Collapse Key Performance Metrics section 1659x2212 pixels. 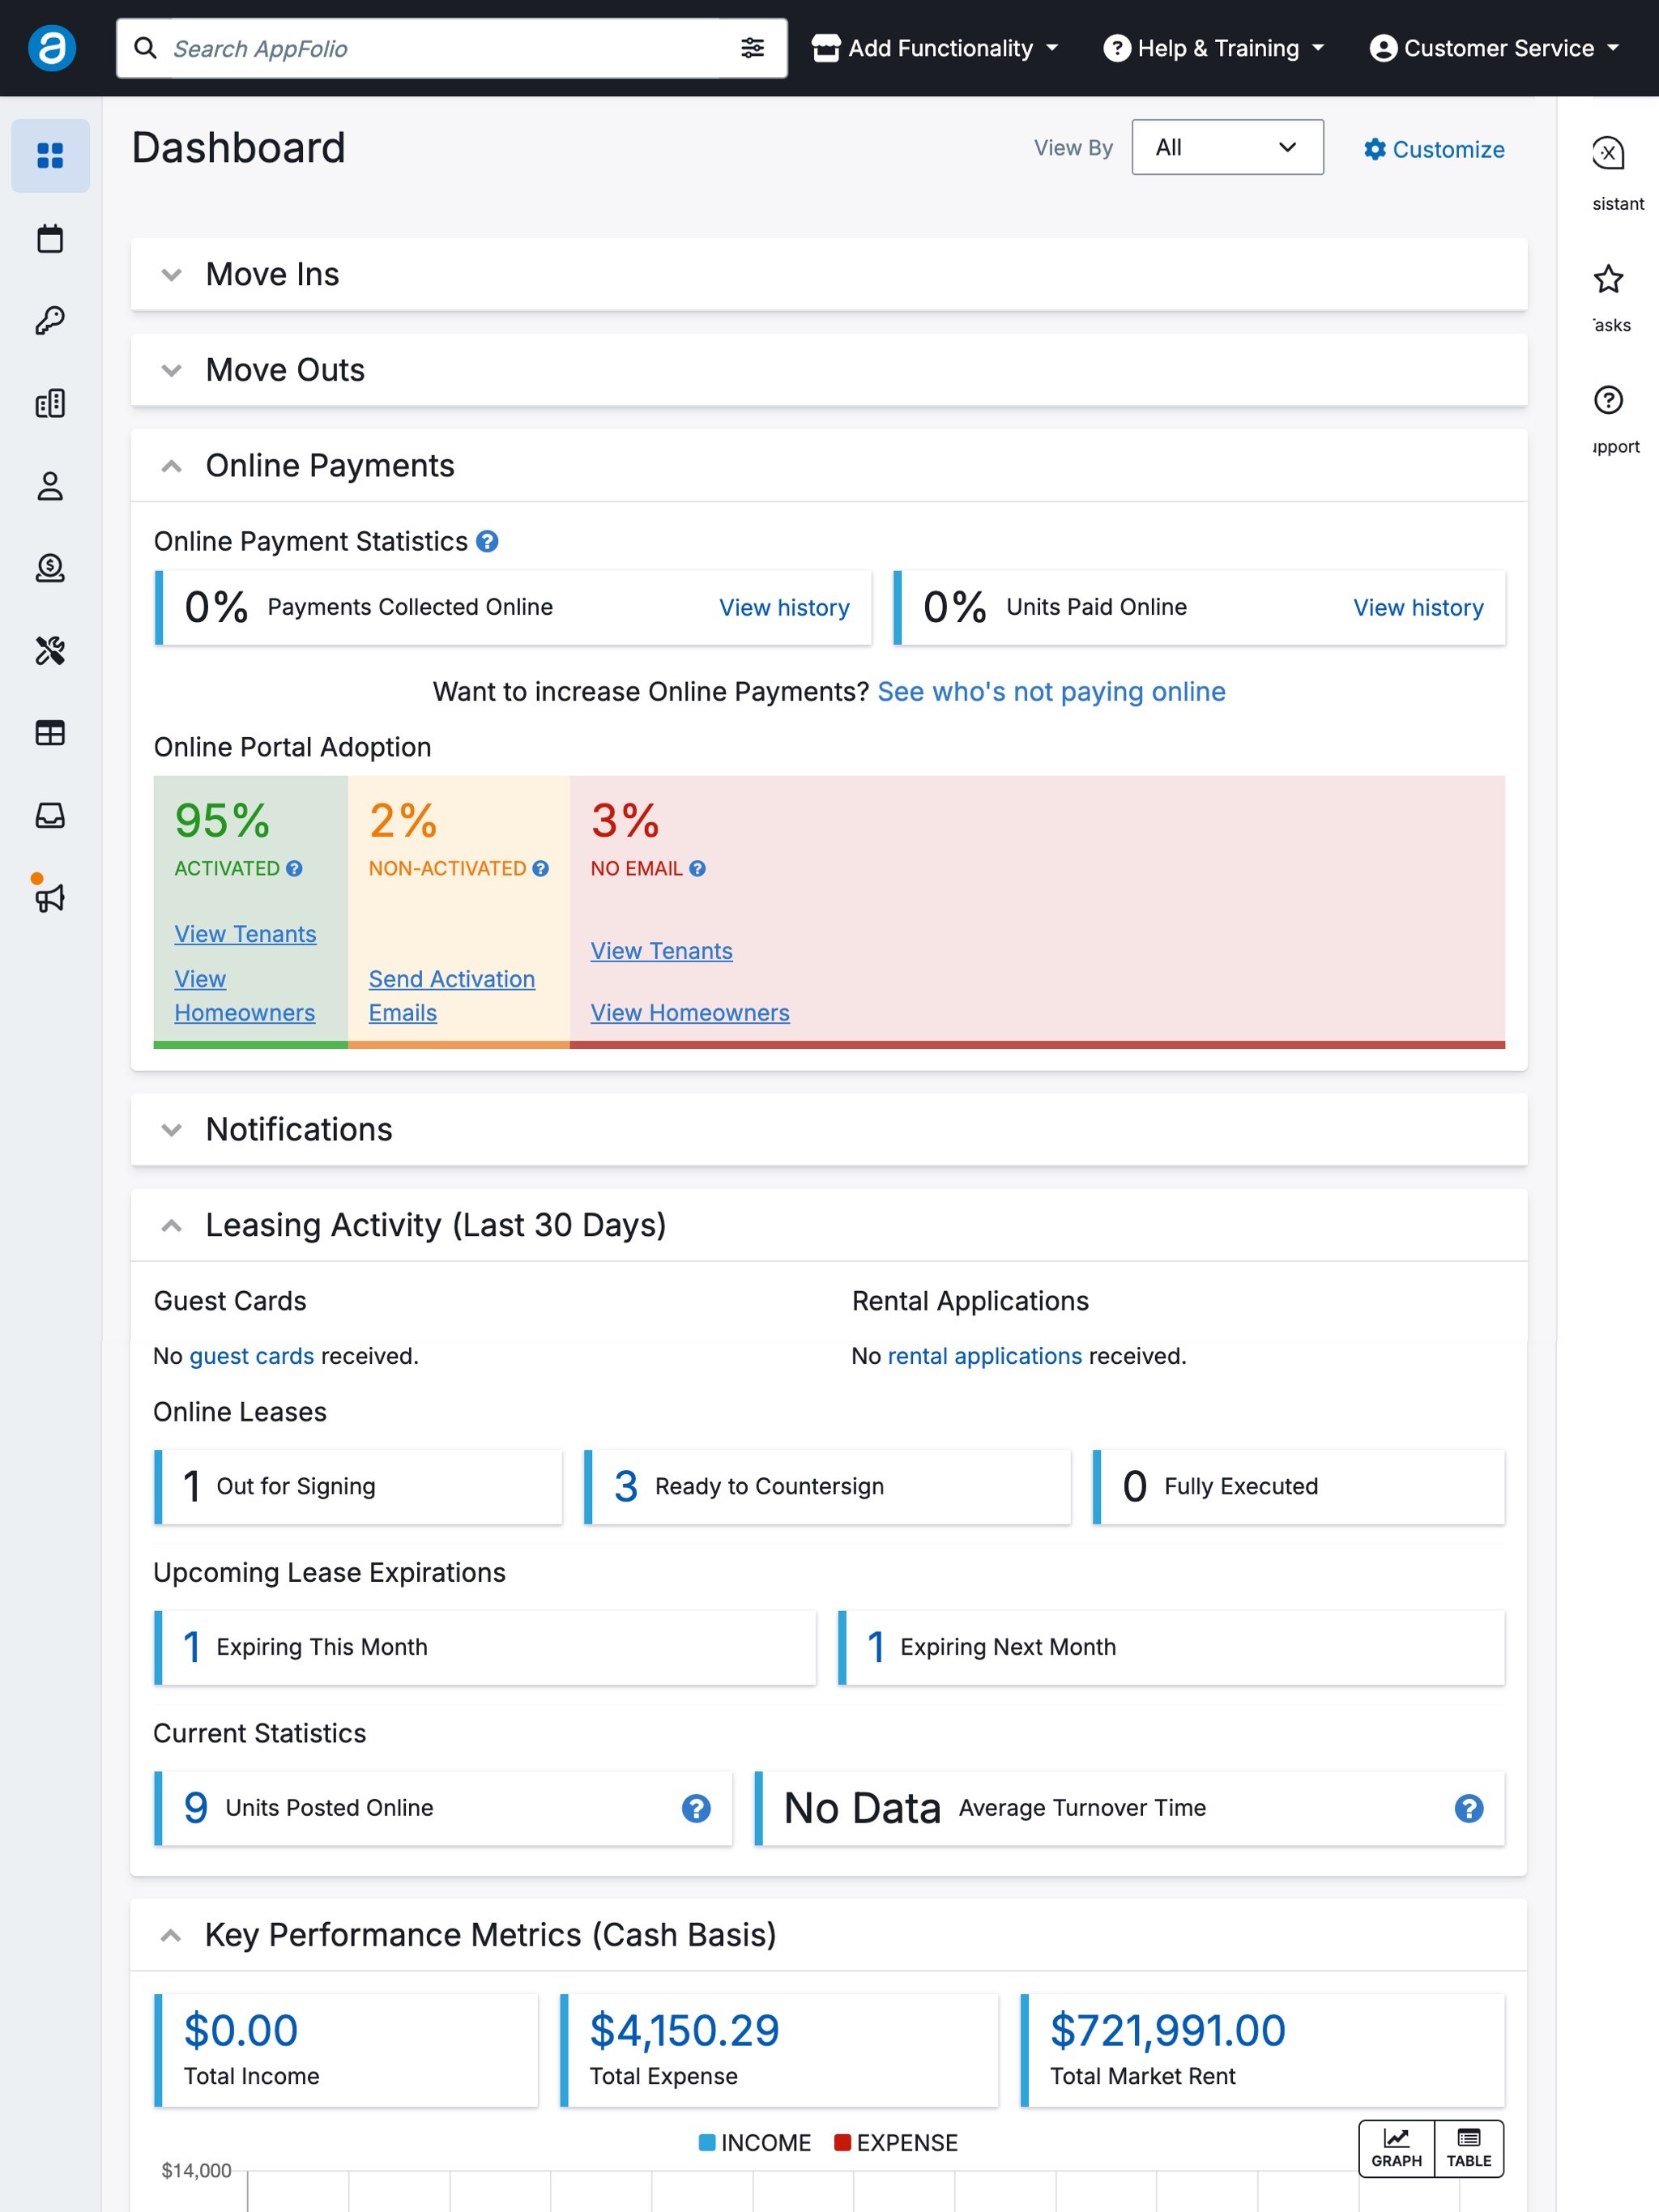(x=171, y=1936)
